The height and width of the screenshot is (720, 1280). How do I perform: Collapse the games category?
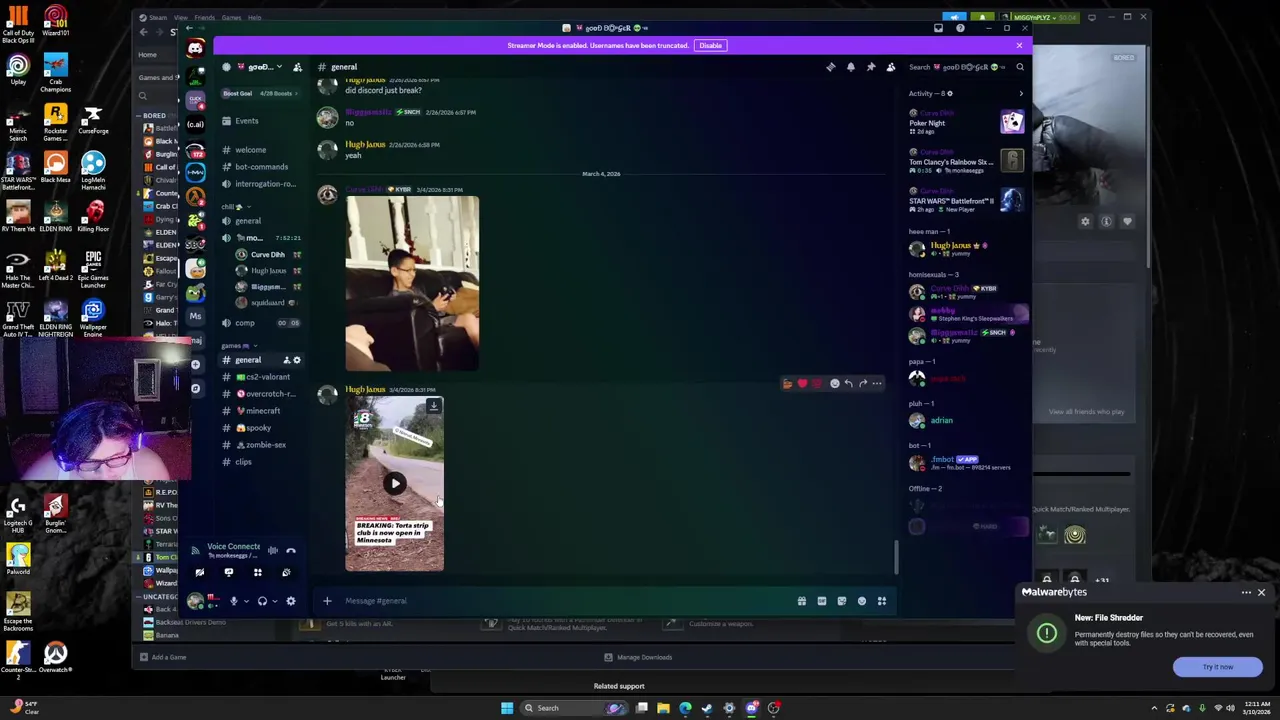coord(238,346)
